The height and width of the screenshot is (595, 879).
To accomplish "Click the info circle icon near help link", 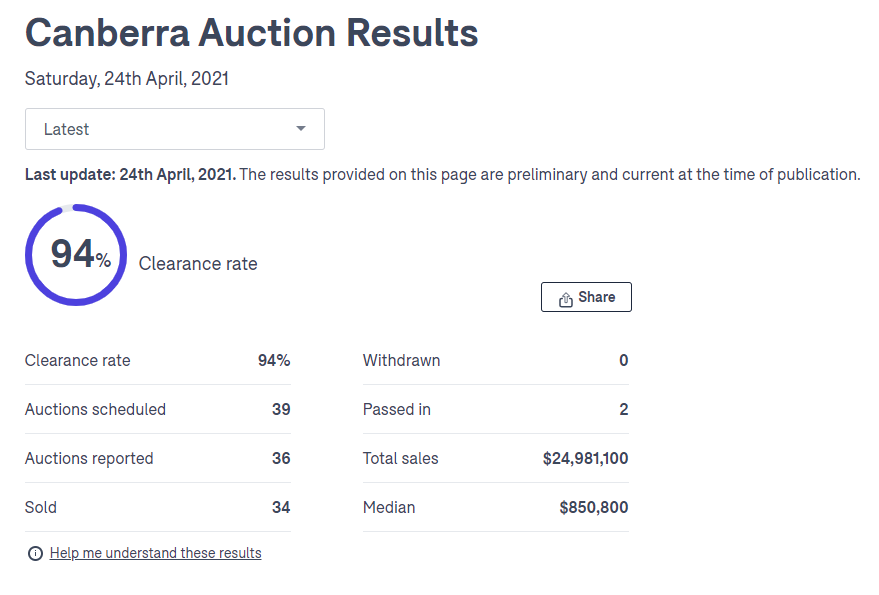I will (x=35, y=554).
